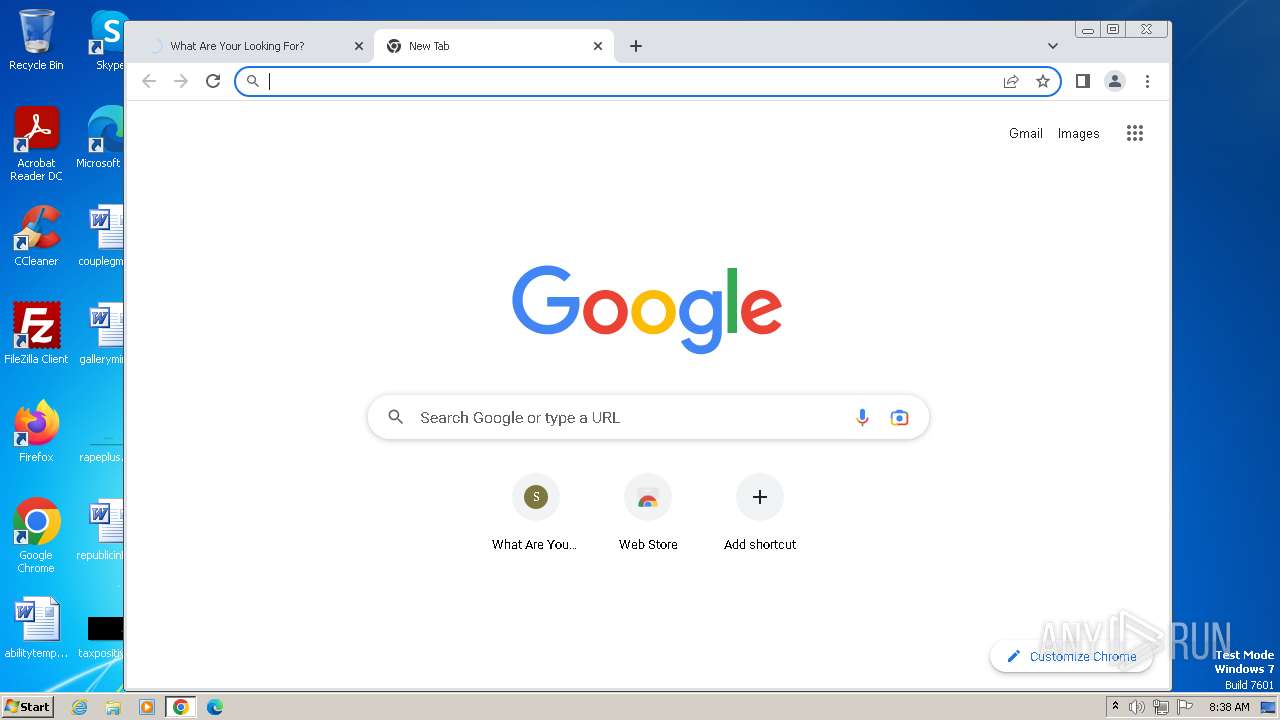This screenshot has width=1280, height=720.
Task: Click the share this page icon
Action: (1011, 81)
